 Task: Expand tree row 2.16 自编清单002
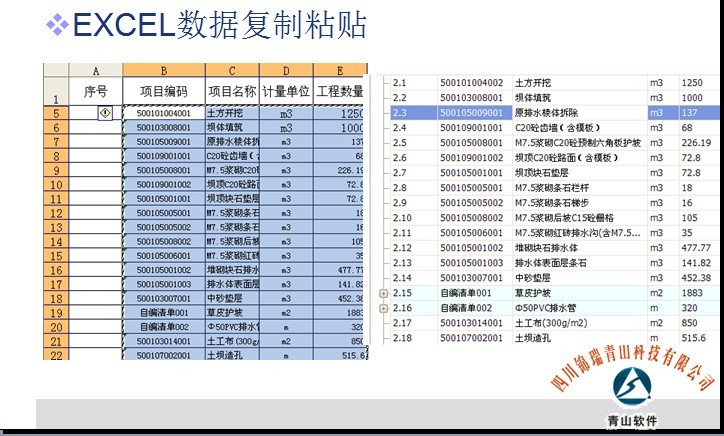click(x=385, y=307)
